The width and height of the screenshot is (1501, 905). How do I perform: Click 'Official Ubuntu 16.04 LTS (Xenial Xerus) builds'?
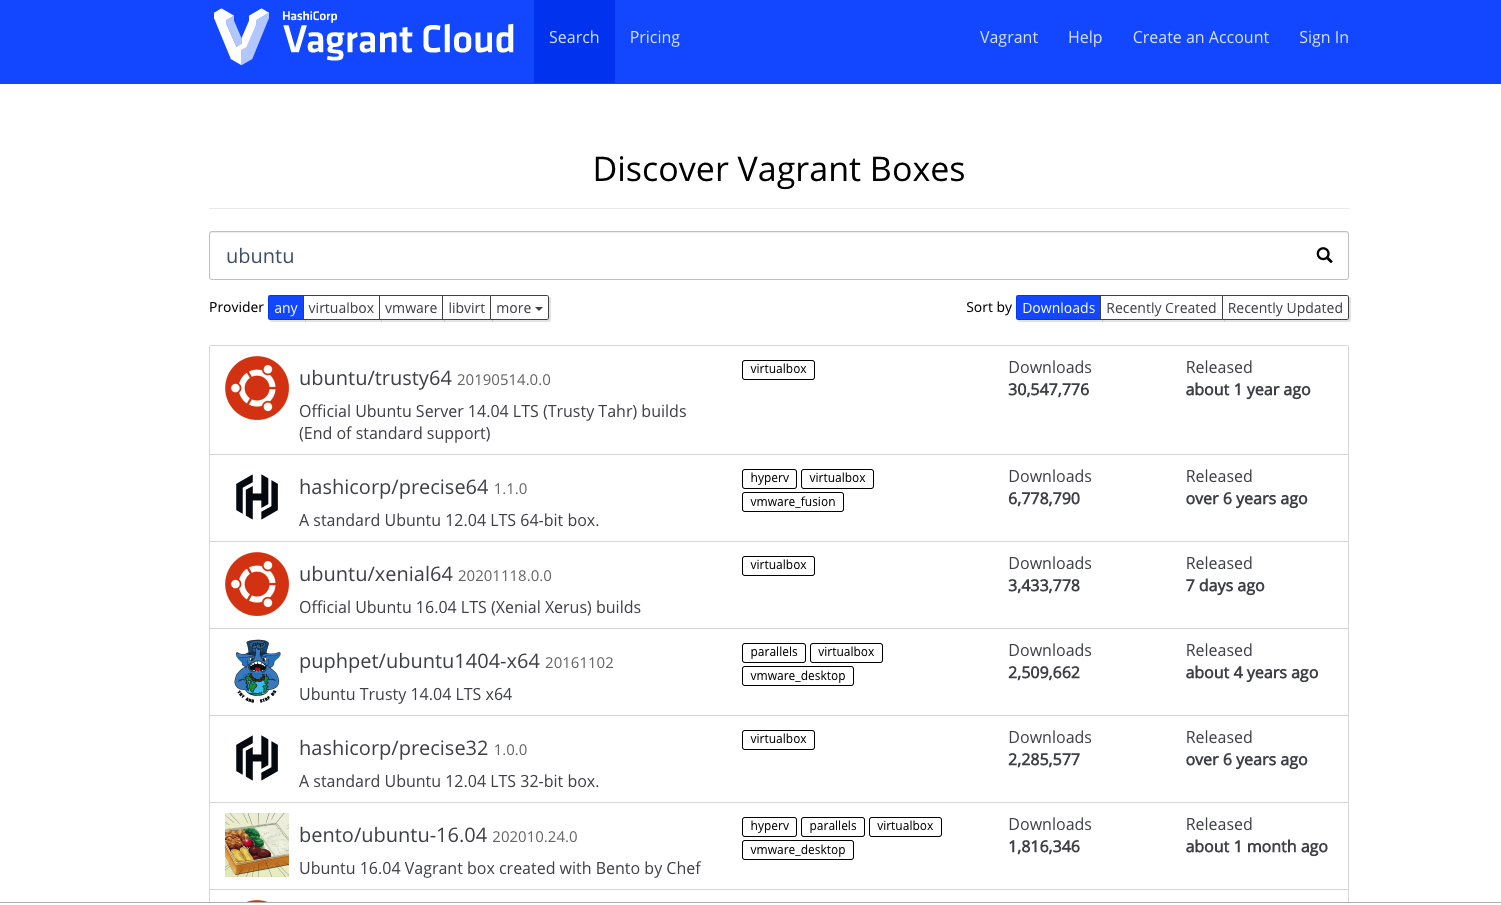(x=470, y=607)
